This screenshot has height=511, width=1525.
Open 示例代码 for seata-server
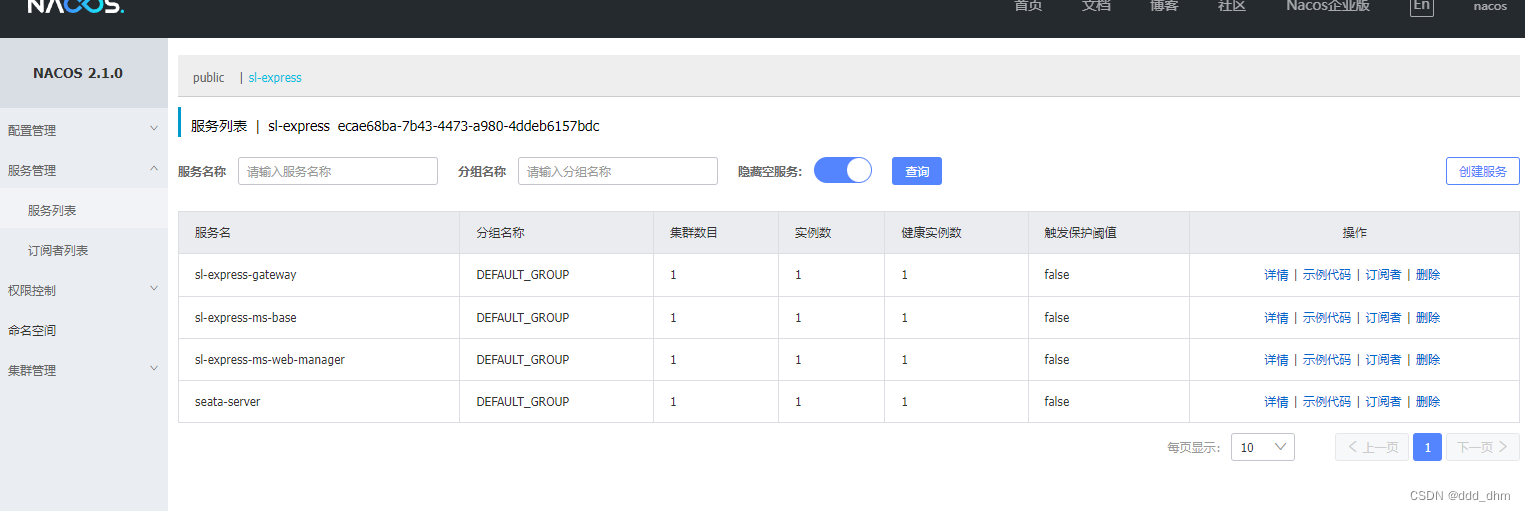pos(1326,402)
